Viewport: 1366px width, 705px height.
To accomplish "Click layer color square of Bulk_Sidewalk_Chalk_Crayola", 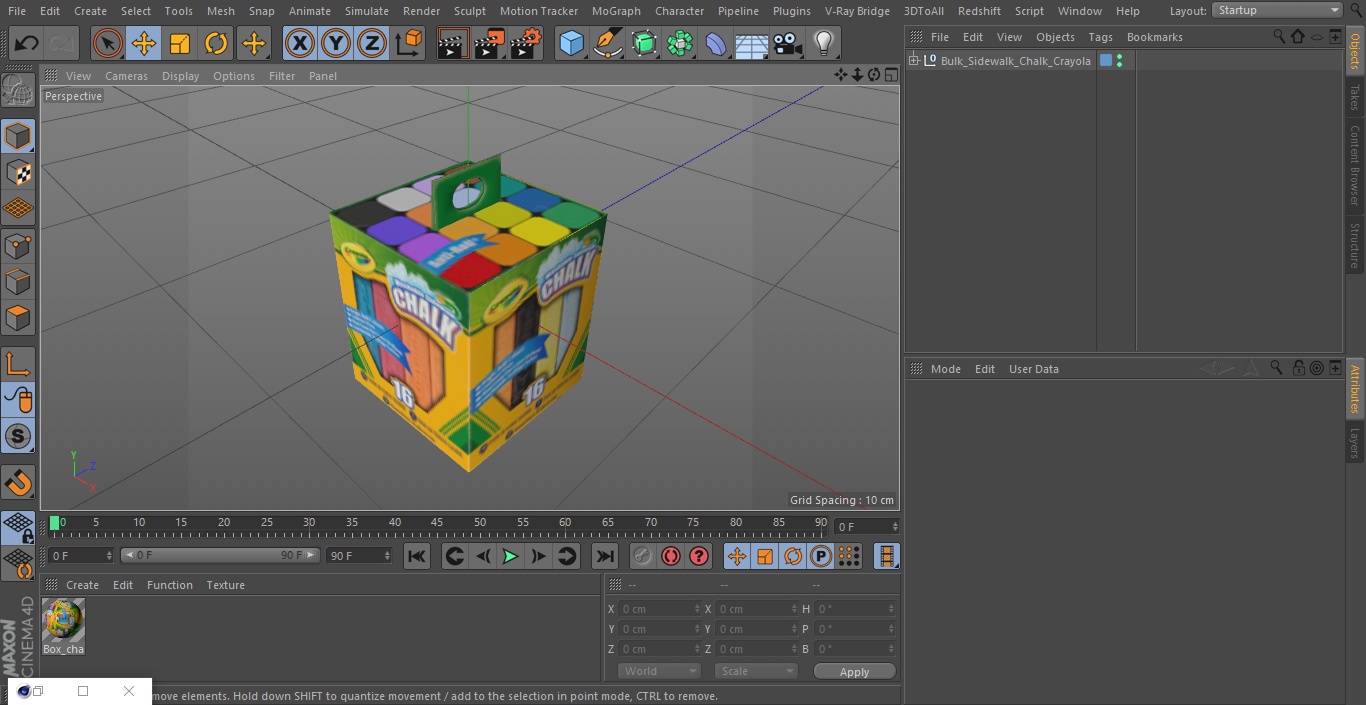I will click(1106, 61).
